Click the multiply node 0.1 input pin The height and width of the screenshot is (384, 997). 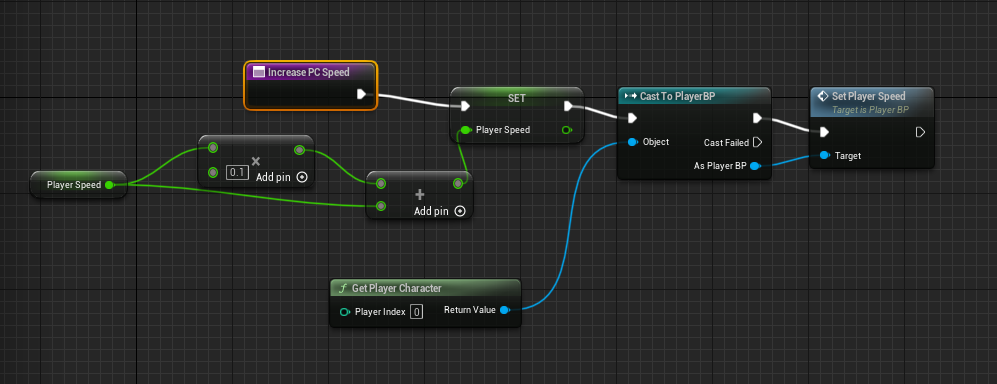coord(213,172)
